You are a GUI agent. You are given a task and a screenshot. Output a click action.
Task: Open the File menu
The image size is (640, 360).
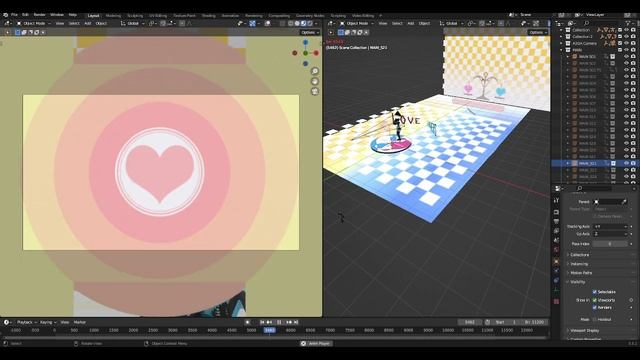coord(15,15)
